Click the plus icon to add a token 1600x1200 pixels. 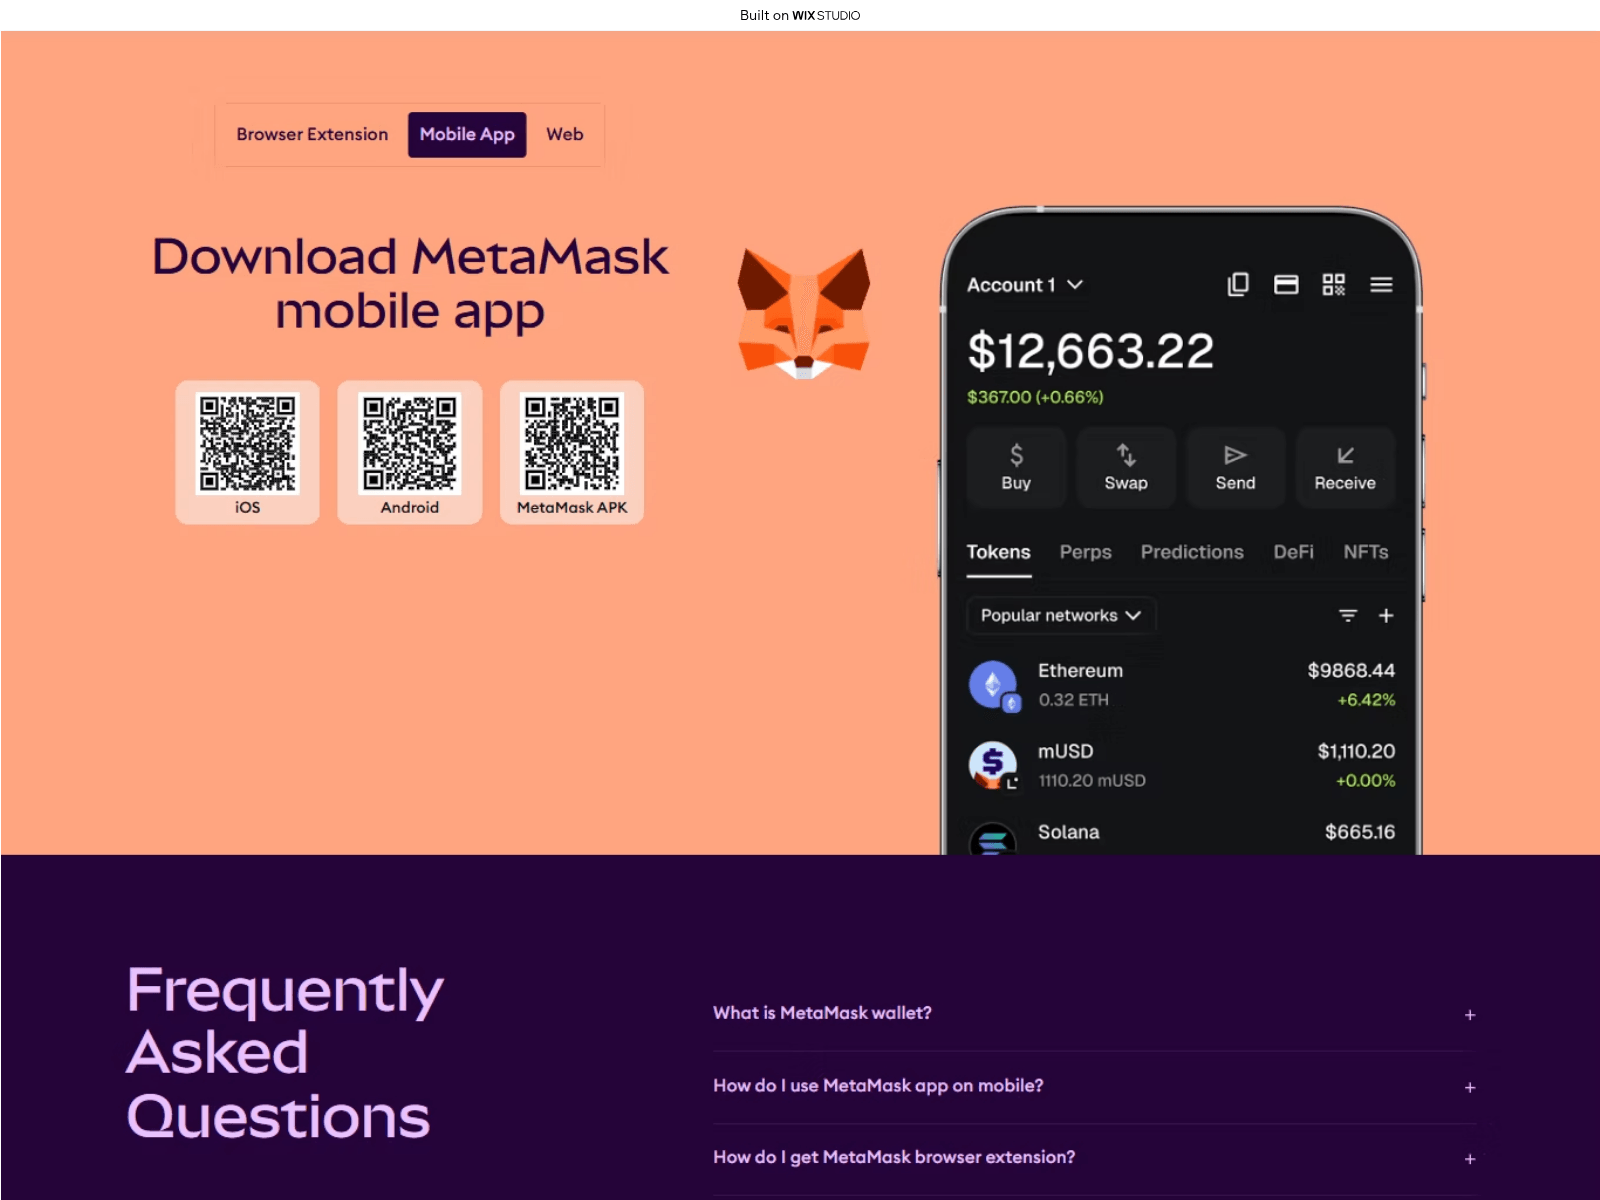click(x=1386, y=616)
